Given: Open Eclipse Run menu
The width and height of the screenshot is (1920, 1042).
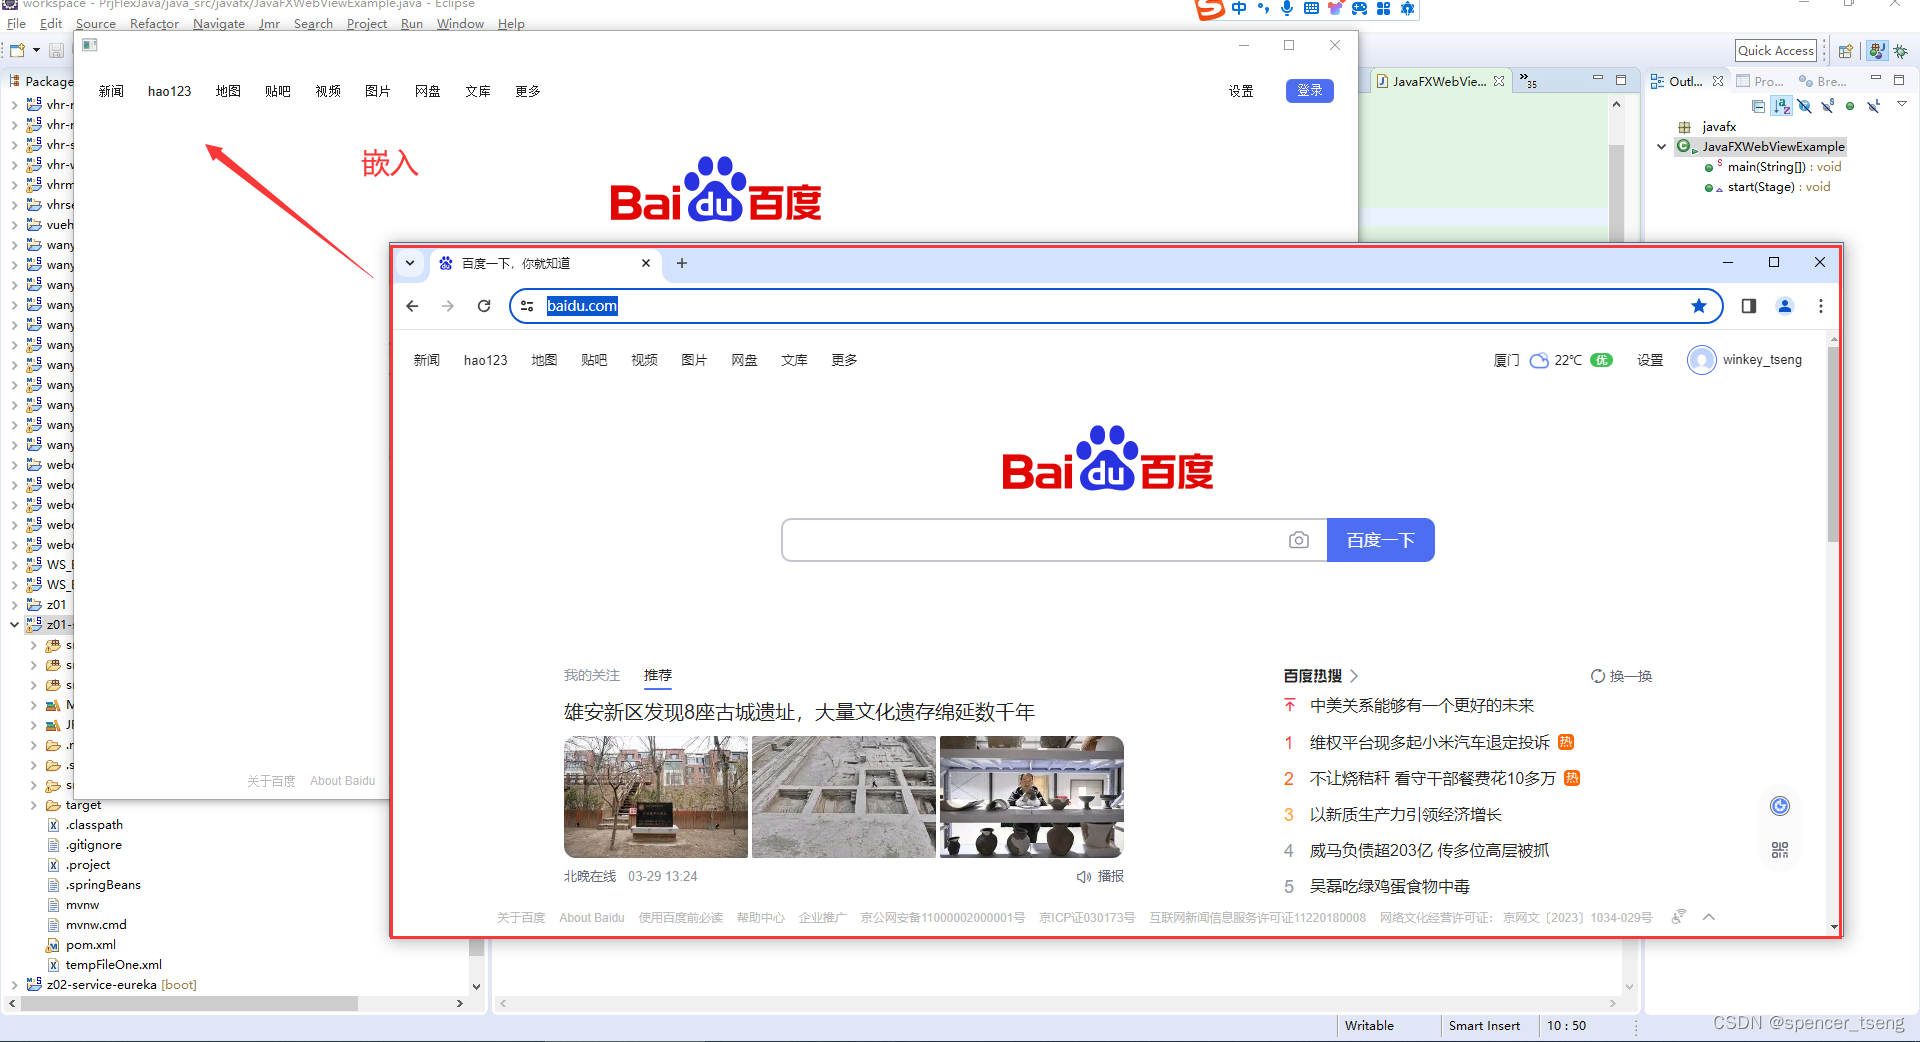Looking at the screenshot, I should (x=412, y=24).
